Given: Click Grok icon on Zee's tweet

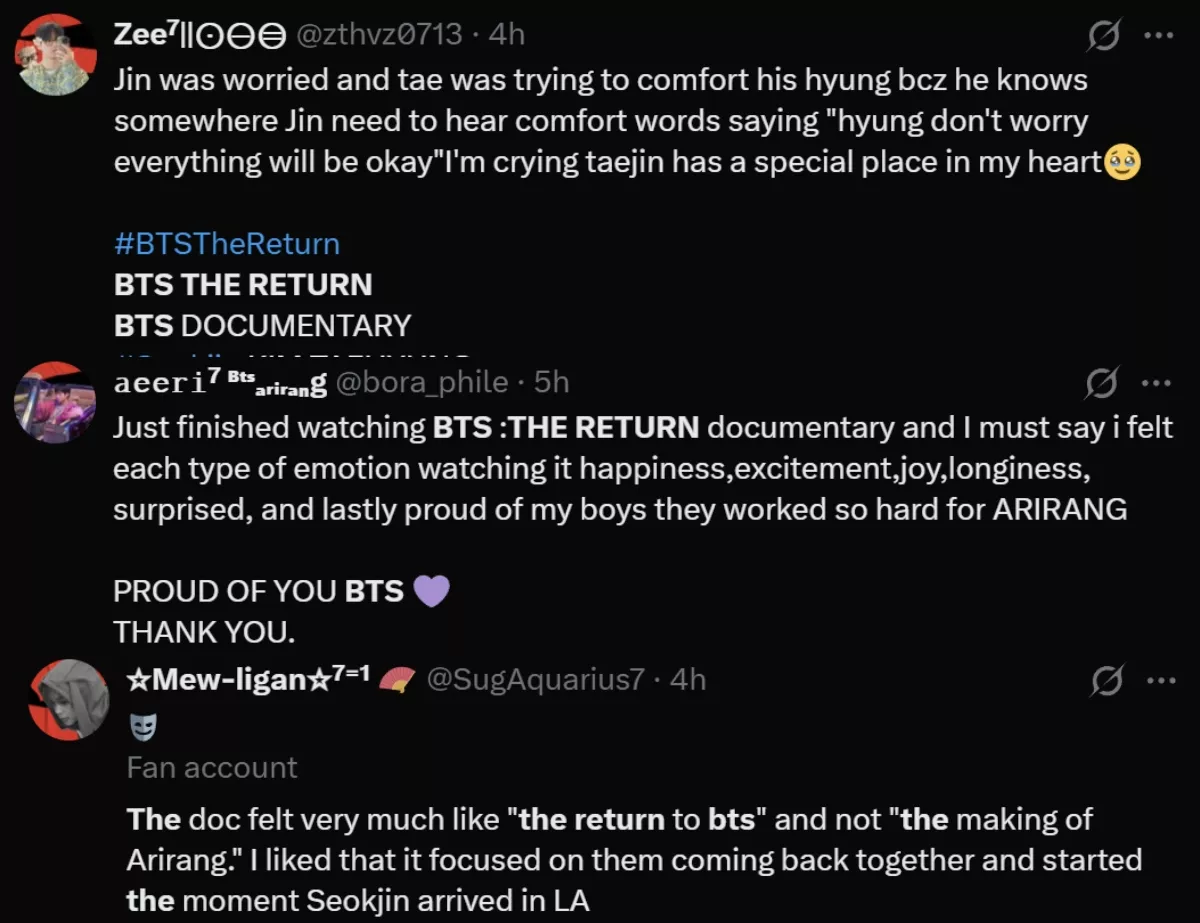Looking at the screenshot, I should (x=1104, y=37).
